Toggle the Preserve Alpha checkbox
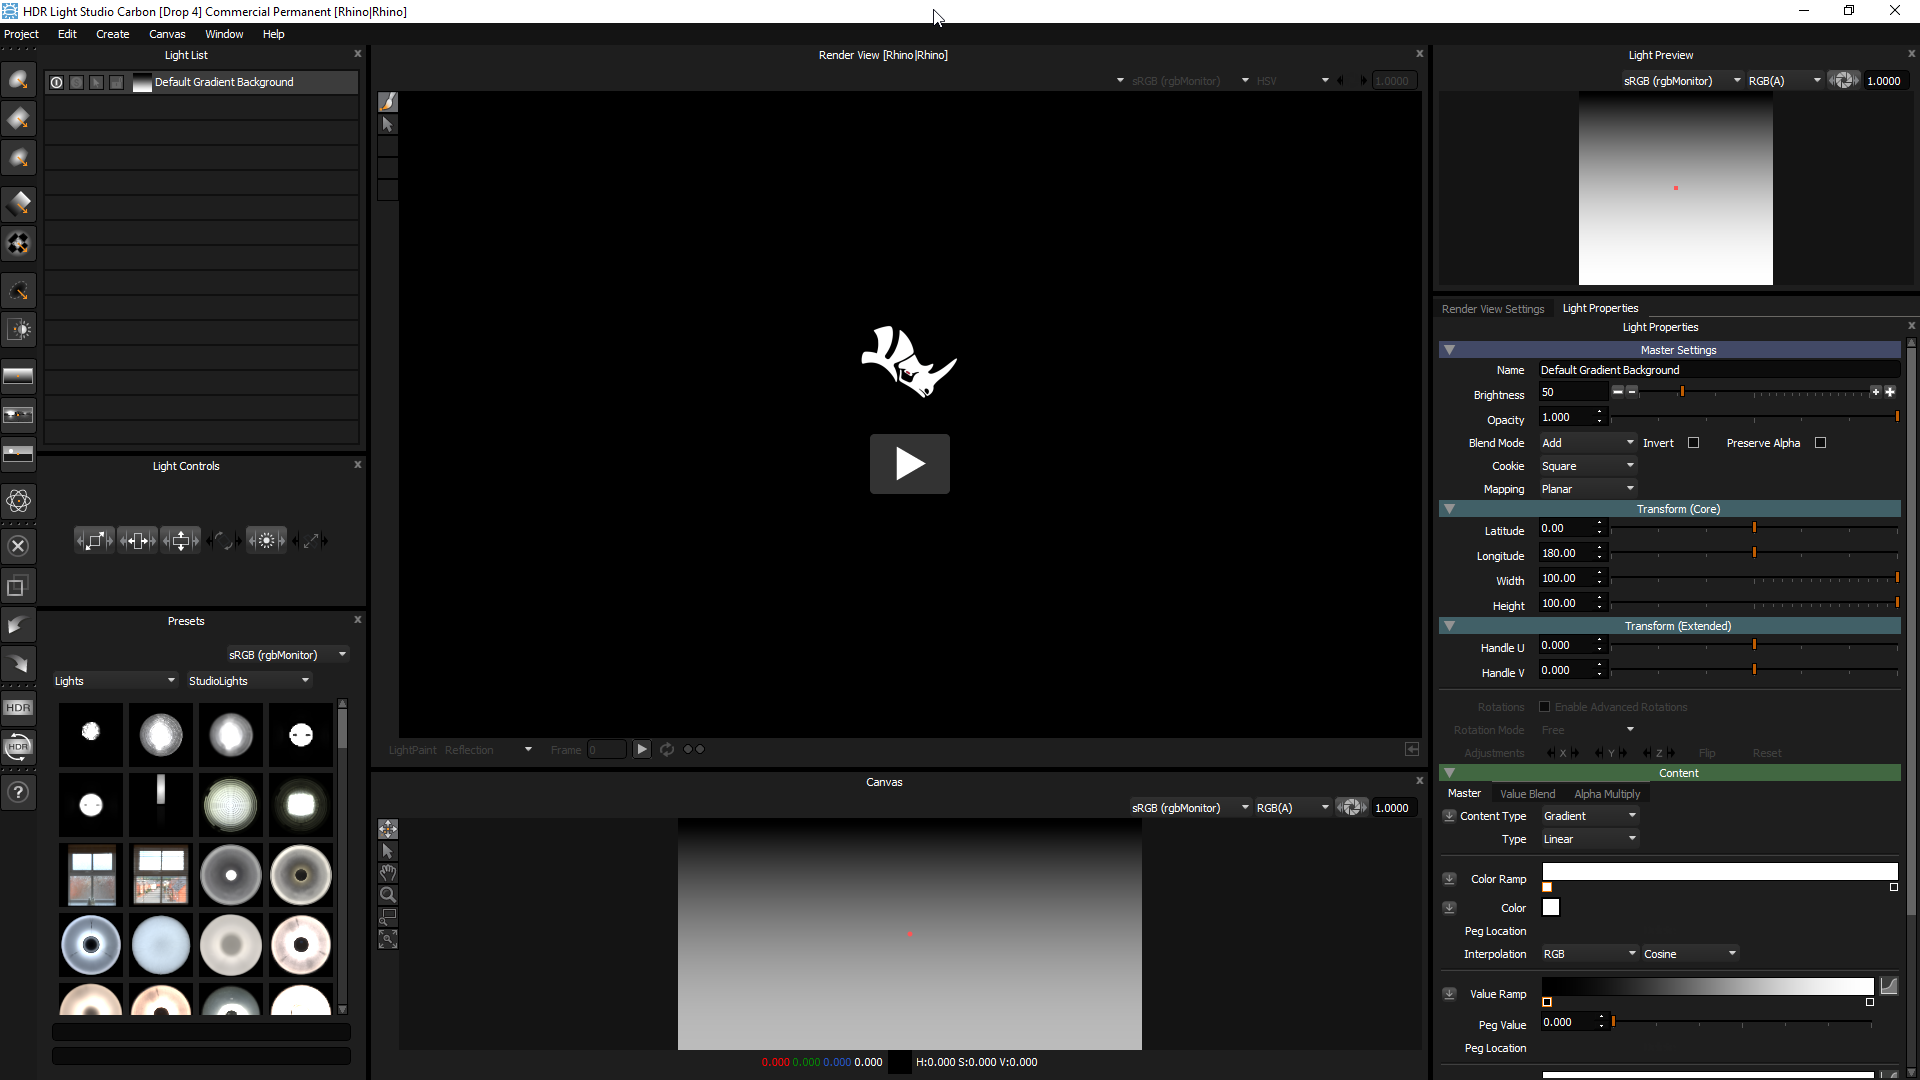This screenshot has height=1080, width=1920. (x=1820, y=443)
